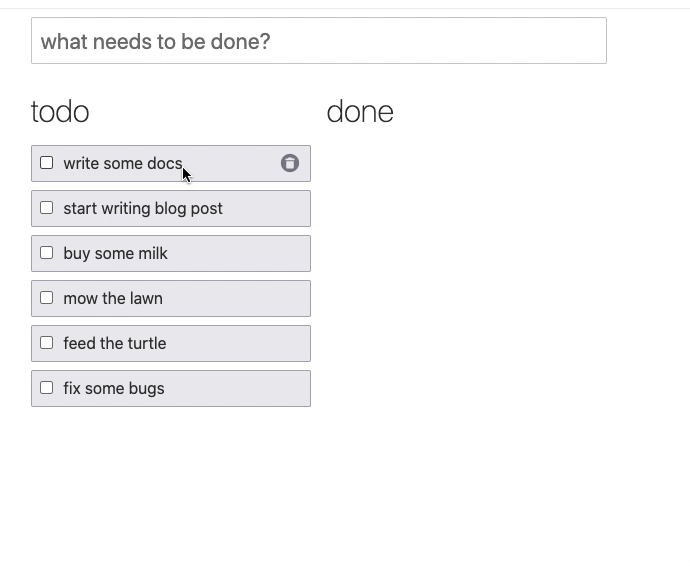The width and height of the screenshot is (690, 566).
Task: Click the 'write some docs' label text
Action: tap(122, 164)
